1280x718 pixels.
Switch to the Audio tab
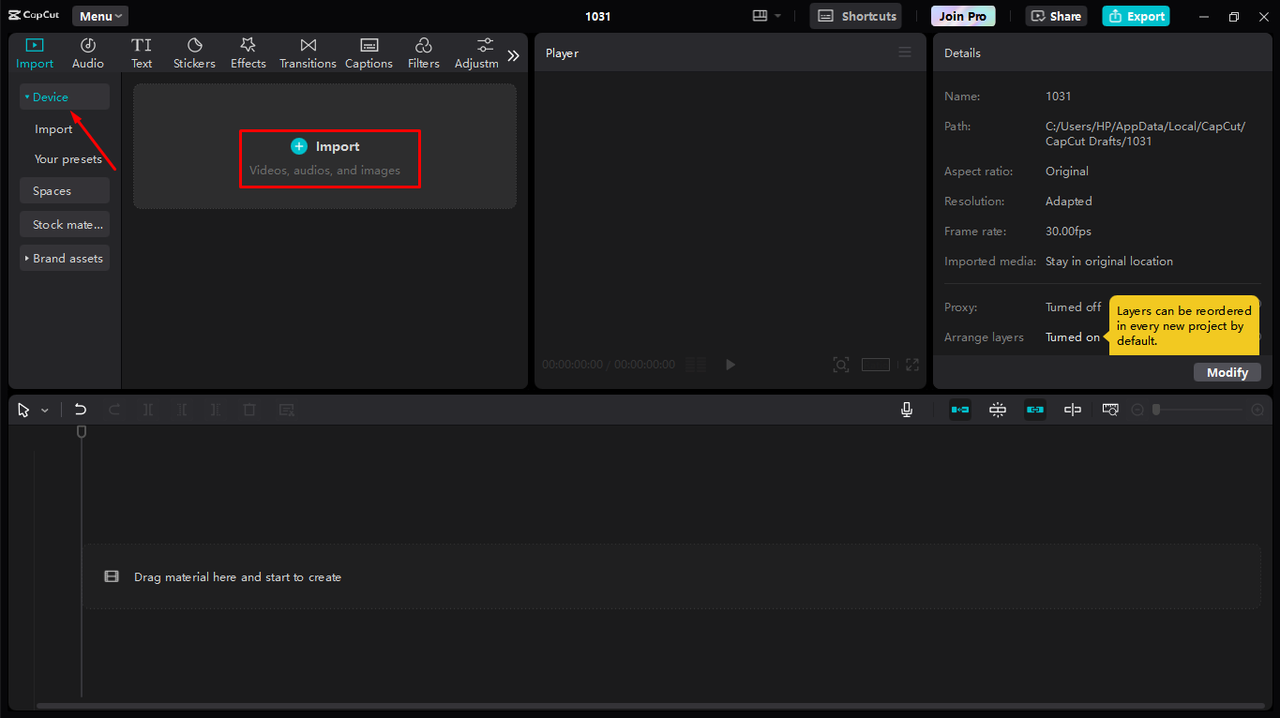point(88,54)
